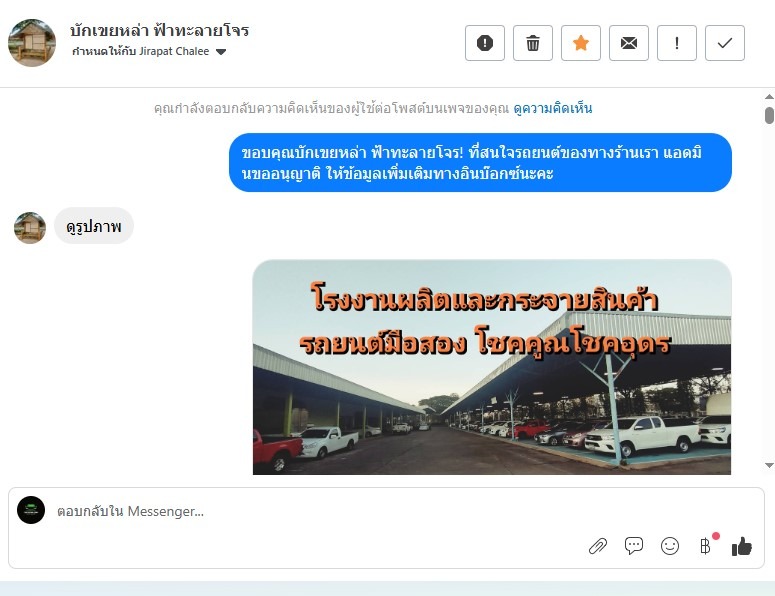Mark conversation done with checkmark

[x=725, y=43]
